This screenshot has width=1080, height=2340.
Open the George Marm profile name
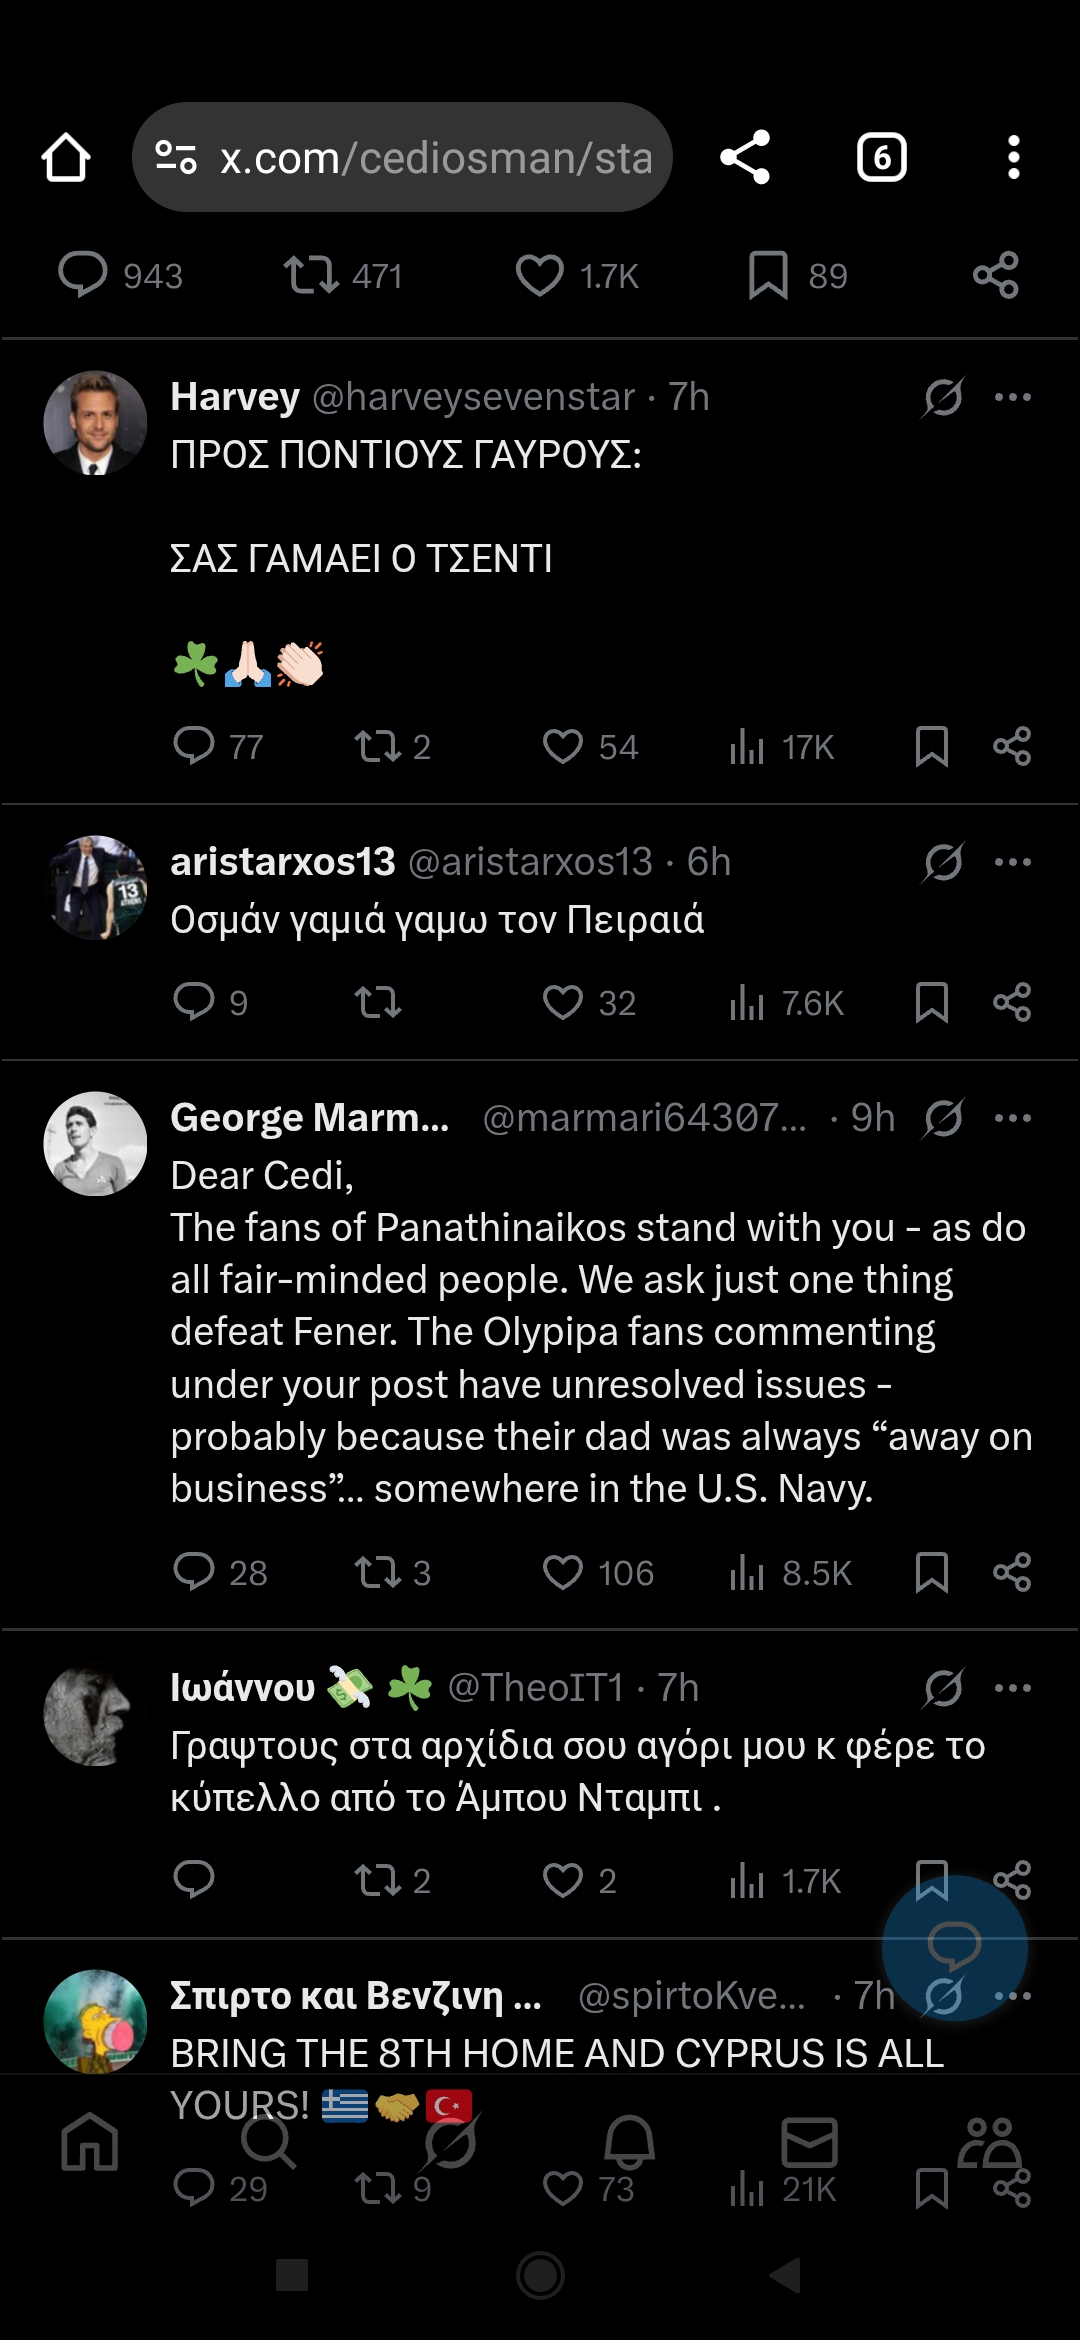tap(310, 1118)
